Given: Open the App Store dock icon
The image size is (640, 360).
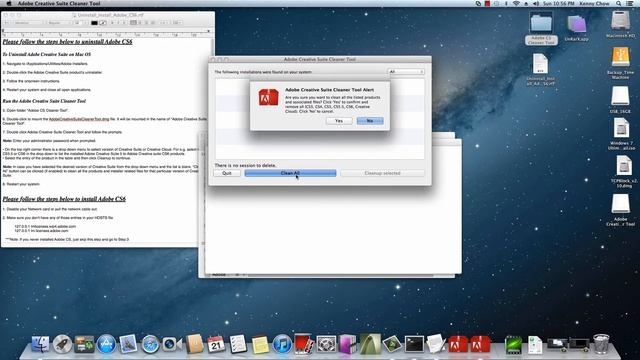Looking at the screenshot, I should click(106, 344).
